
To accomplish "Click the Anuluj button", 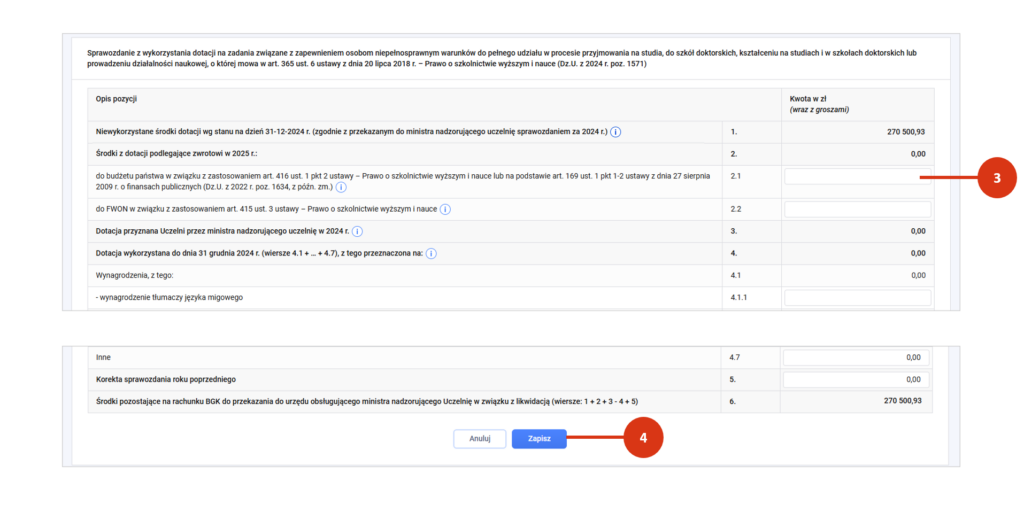I will tap(480, 438).
